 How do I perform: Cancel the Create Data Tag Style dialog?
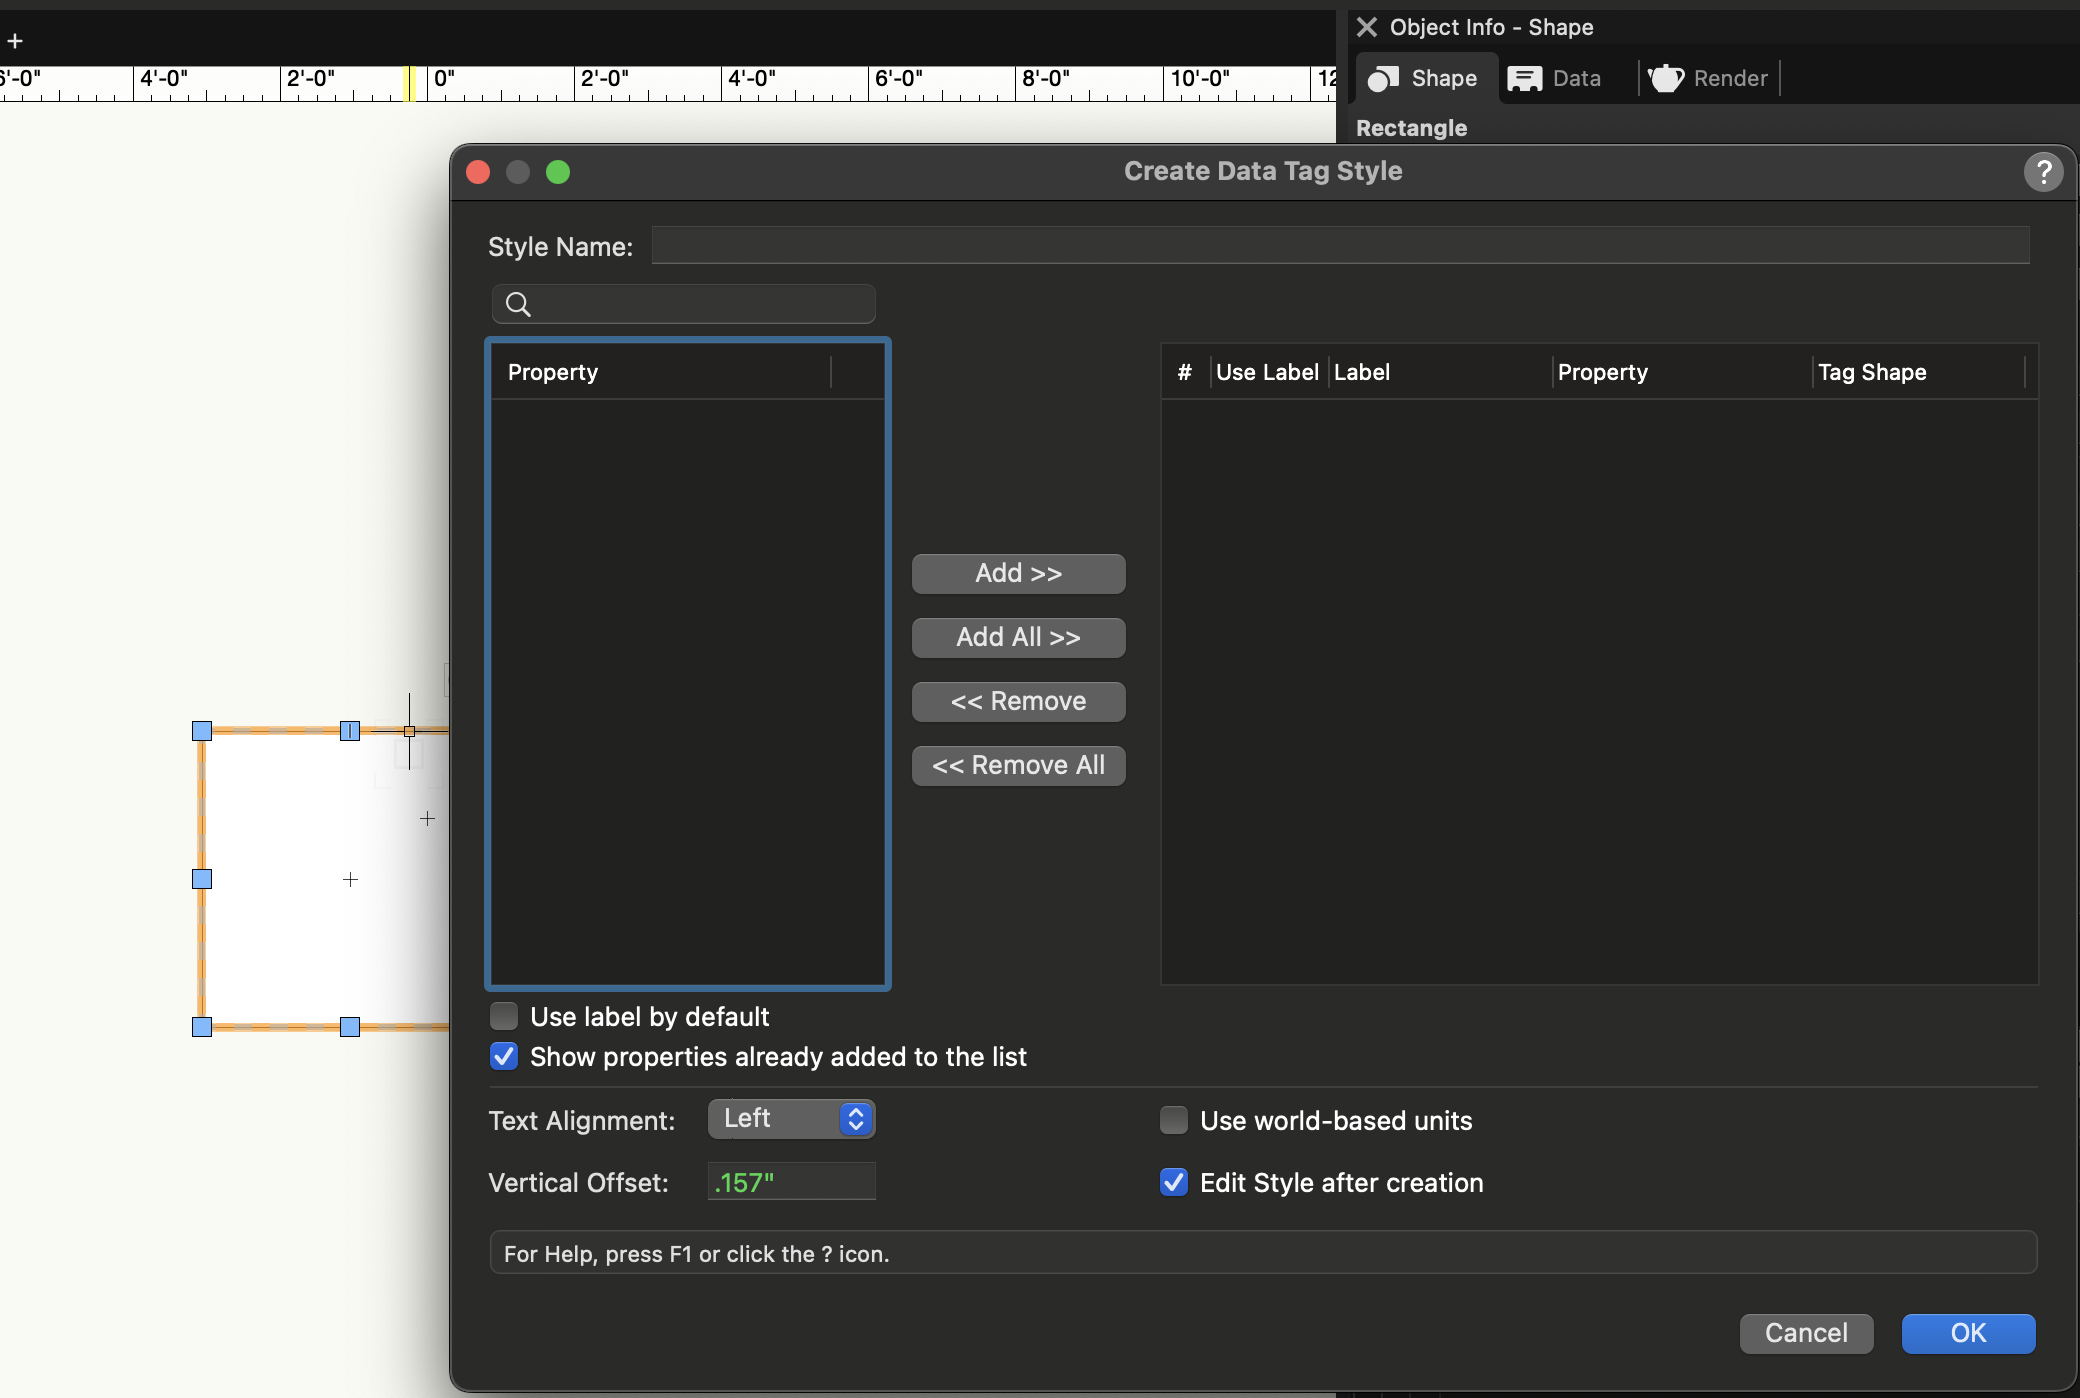pyautogui.click(x=1805, y=1333)
